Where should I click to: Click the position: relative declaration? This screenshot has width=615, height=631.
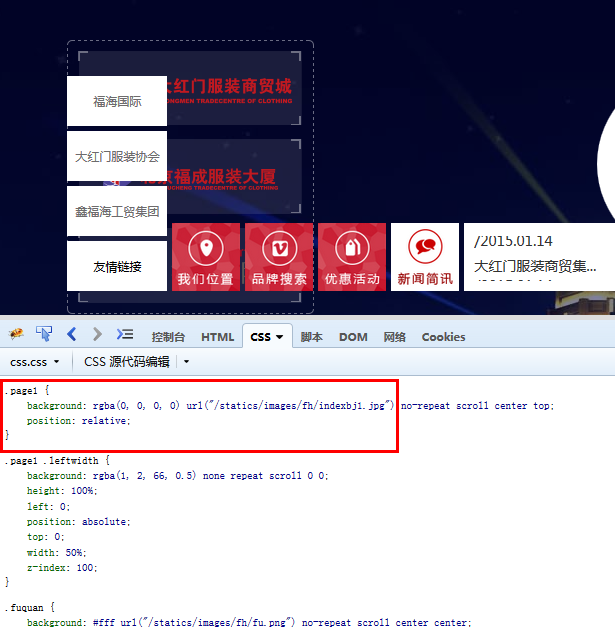pyautogui.click(x=79, y=421)
